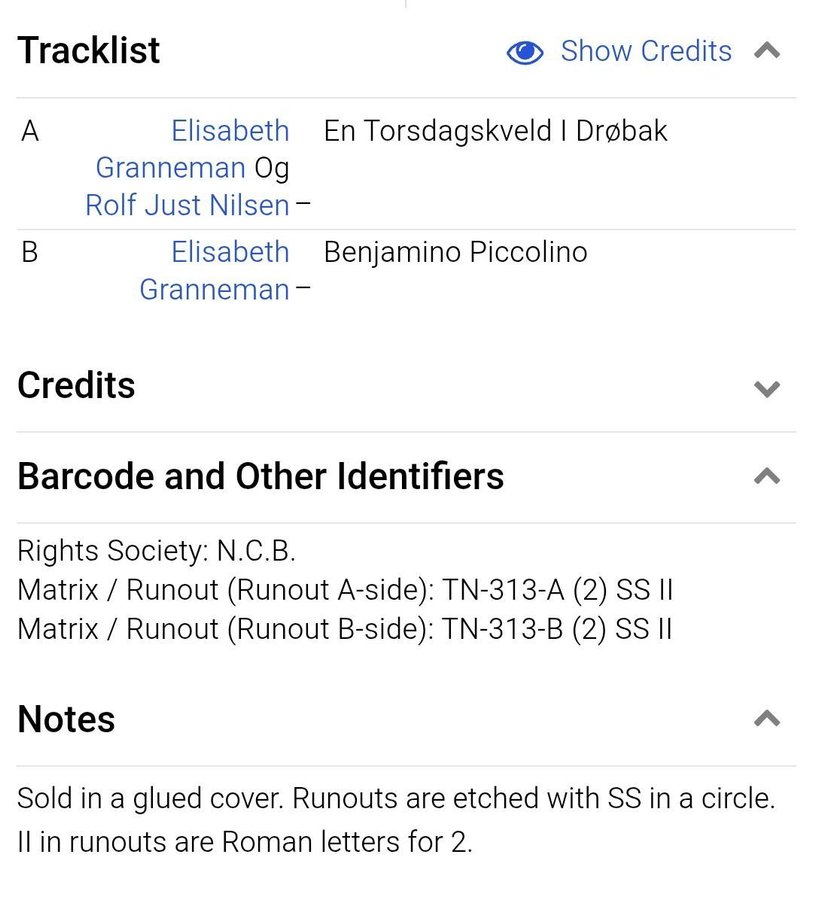813x900 pixels.
Task: Click the track position letter B
Action: point(30,252)
